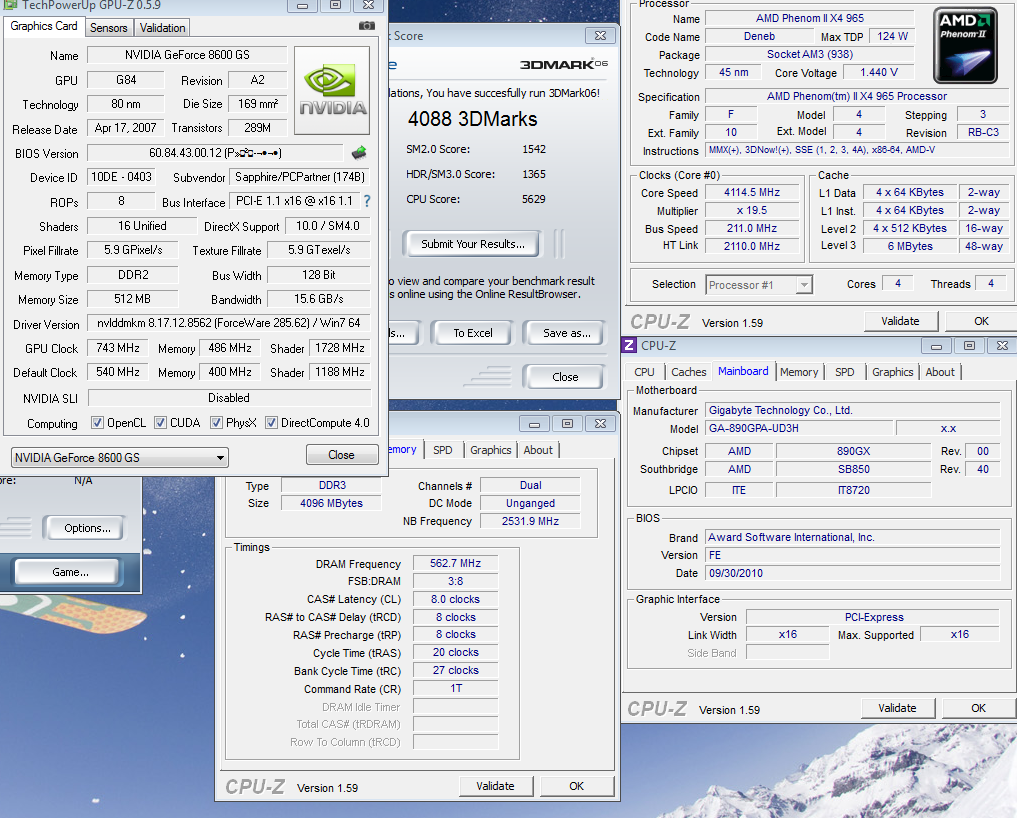Click the CPU-Z purple Z title bar icon
1017x818 pixels.
click(628, 345)
